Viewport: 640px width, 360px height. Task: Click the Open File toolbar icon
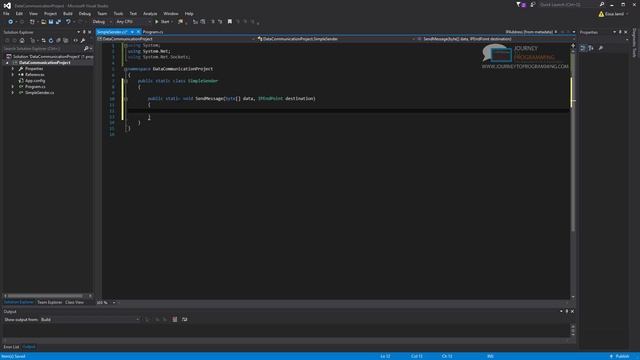pyautogui.click(x=43, y=22)
